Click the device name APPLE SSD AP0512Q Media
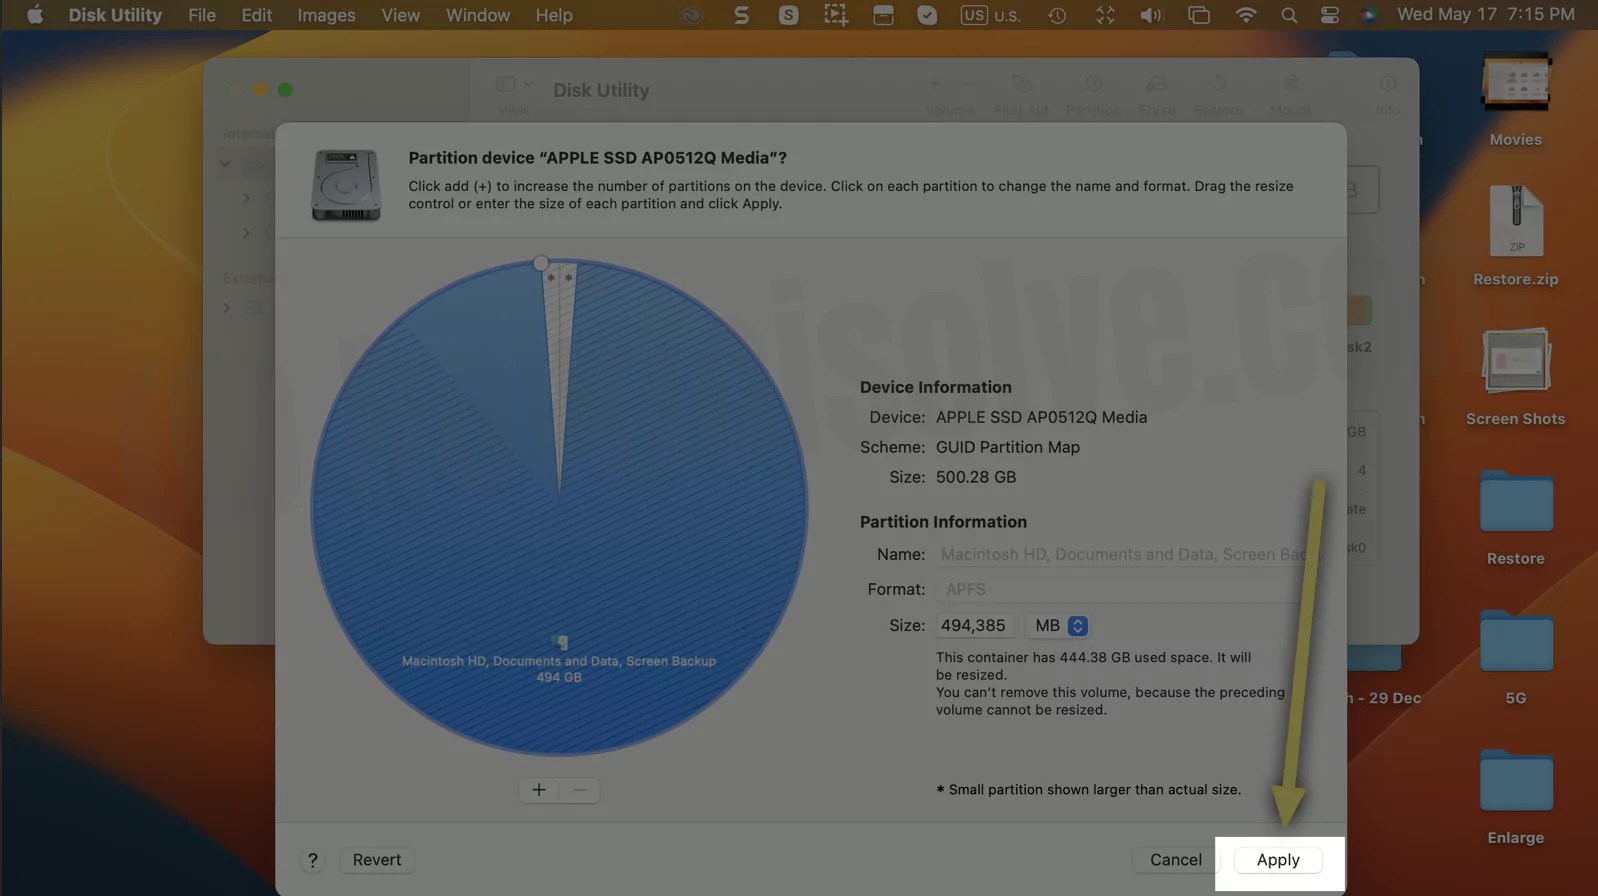The image size is (1598, 896). pyautogui.click(x=1041, y=417)
